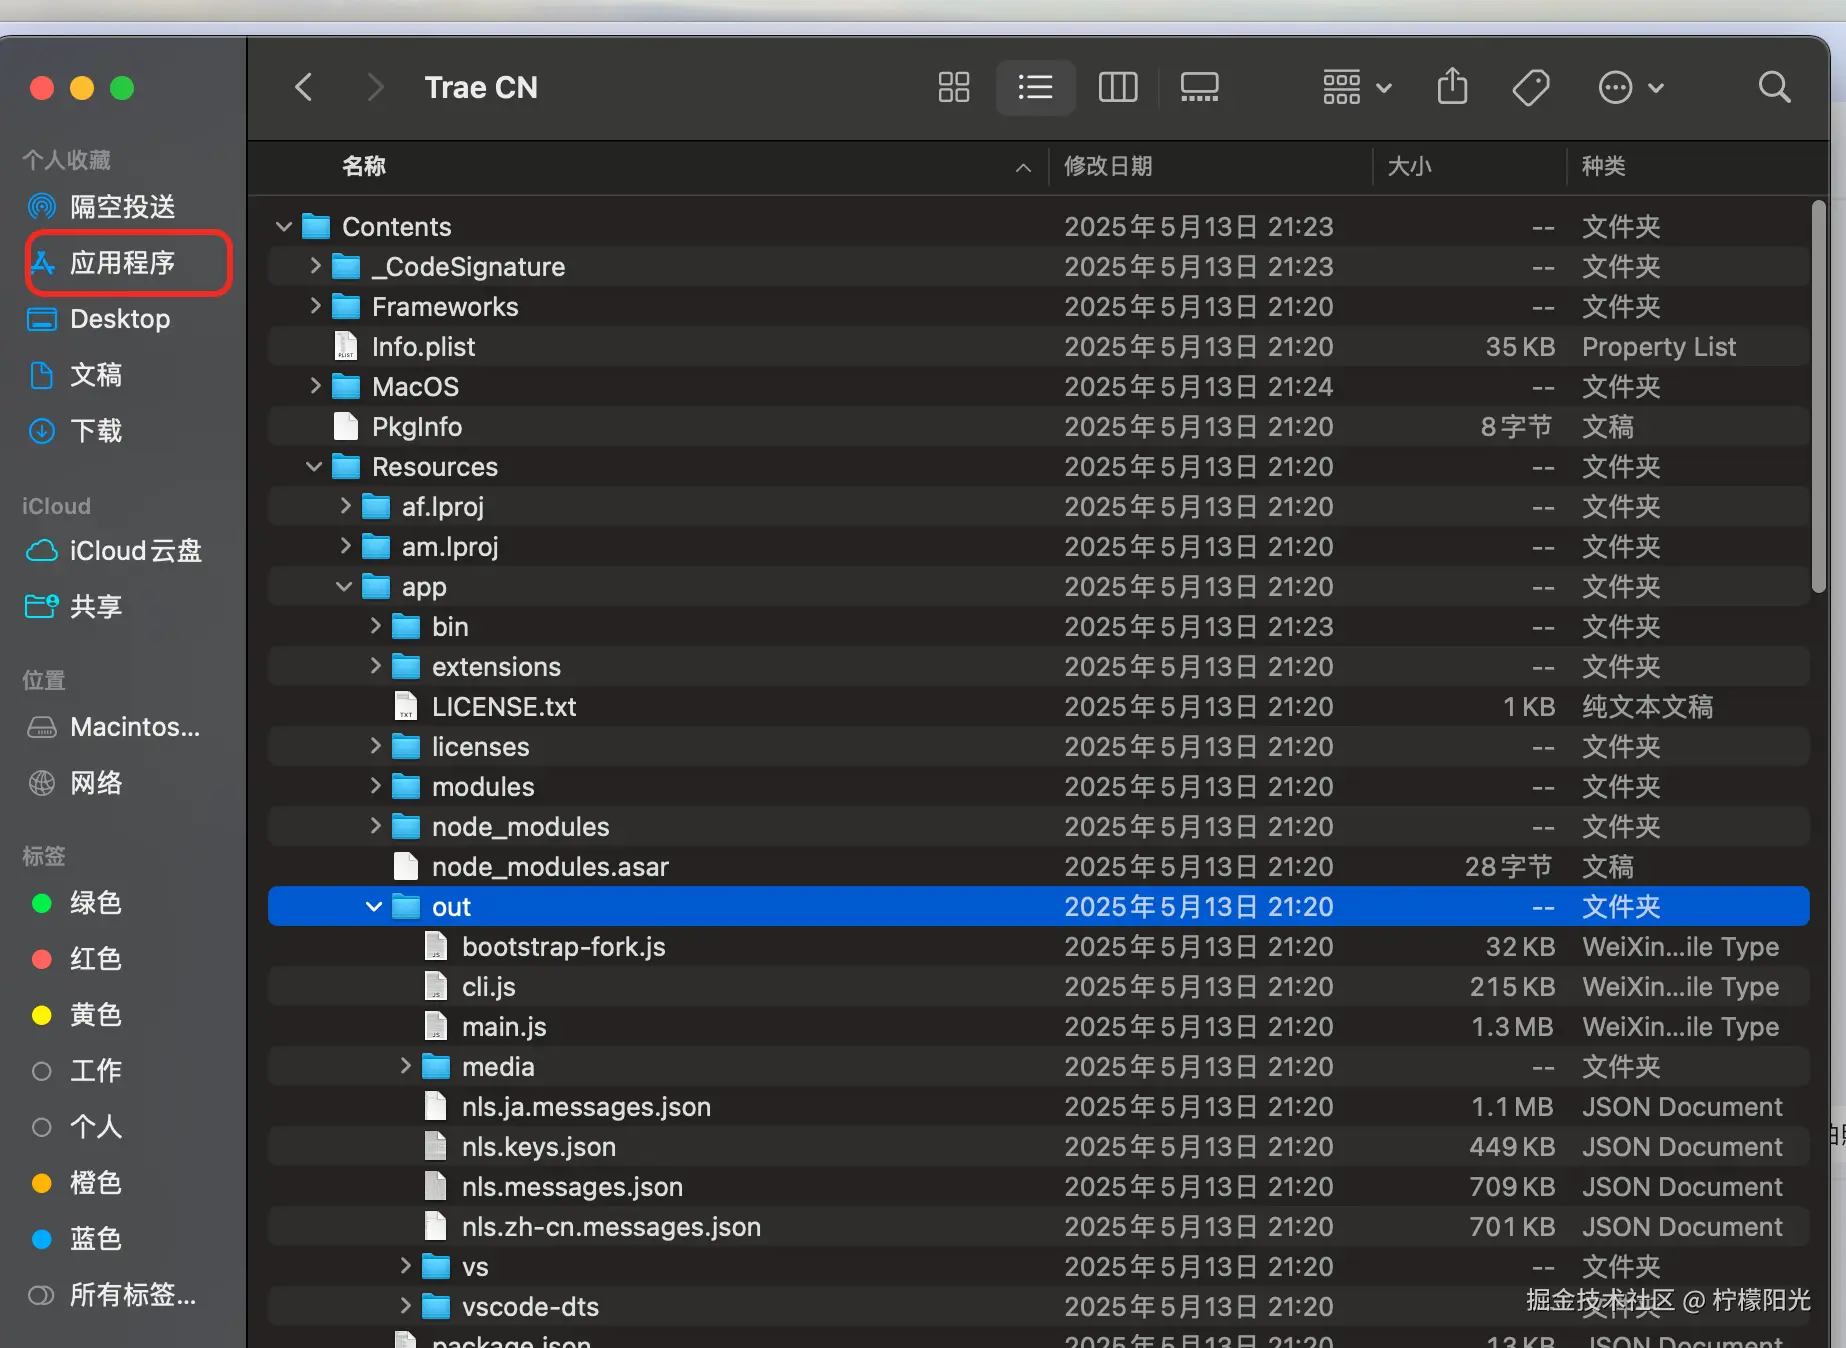This screenshot has width=1846, height=1348.
Task: Switch to column view
Action: 1118,88
